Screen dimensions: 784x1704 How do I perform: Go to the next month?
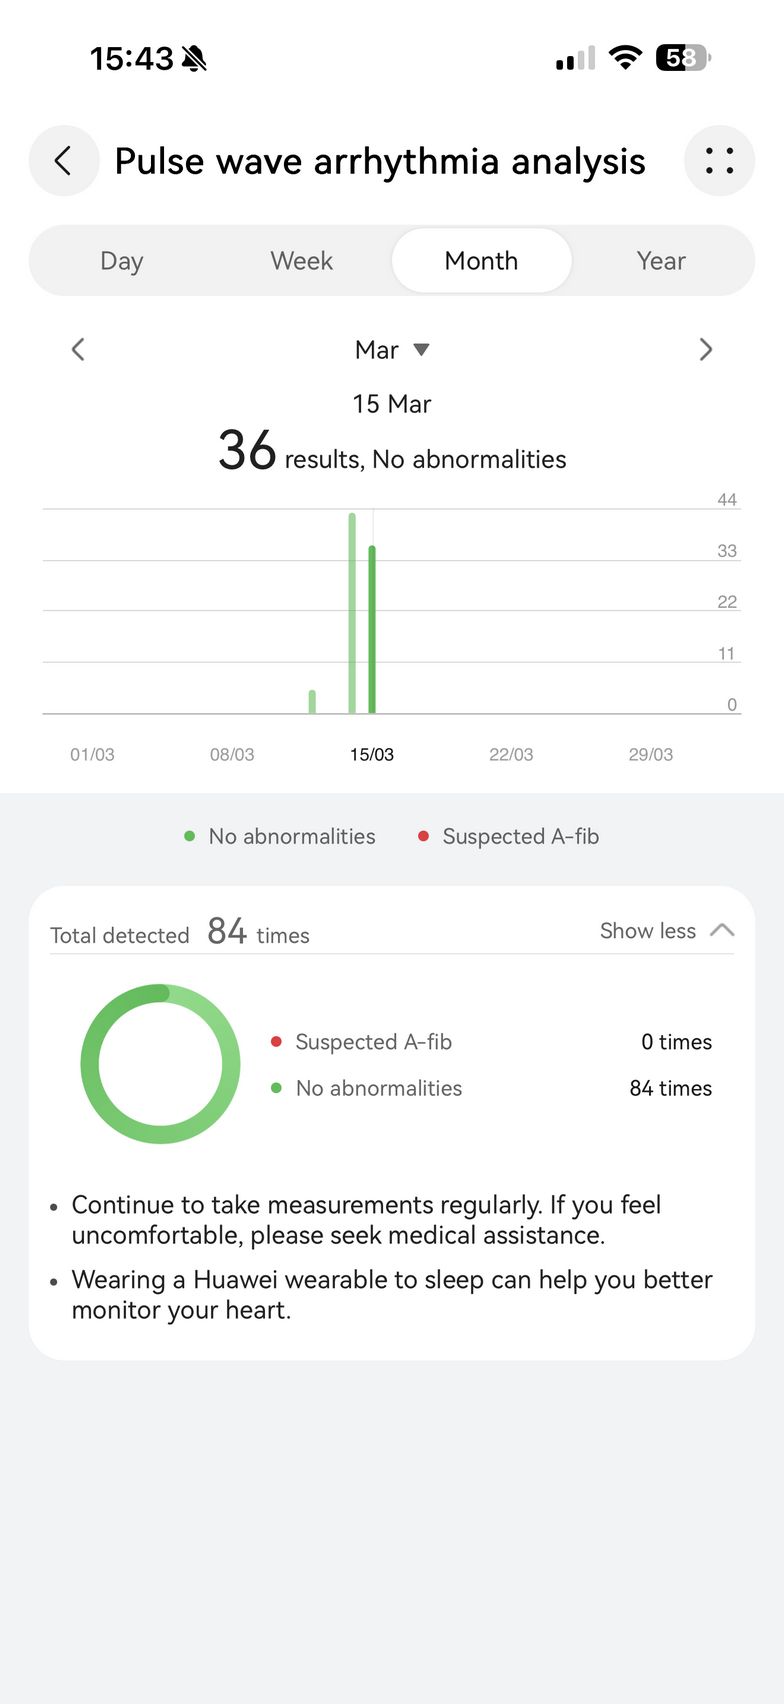[x=705, y=349]
